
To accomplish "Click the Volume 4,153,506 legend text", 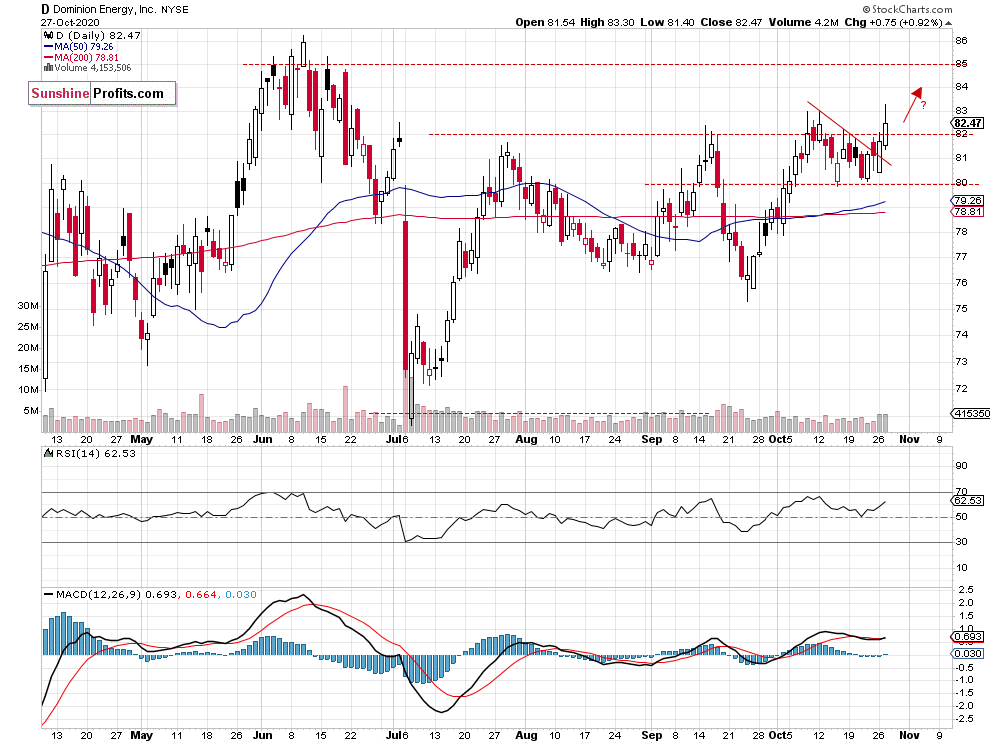I will point(93,68).
